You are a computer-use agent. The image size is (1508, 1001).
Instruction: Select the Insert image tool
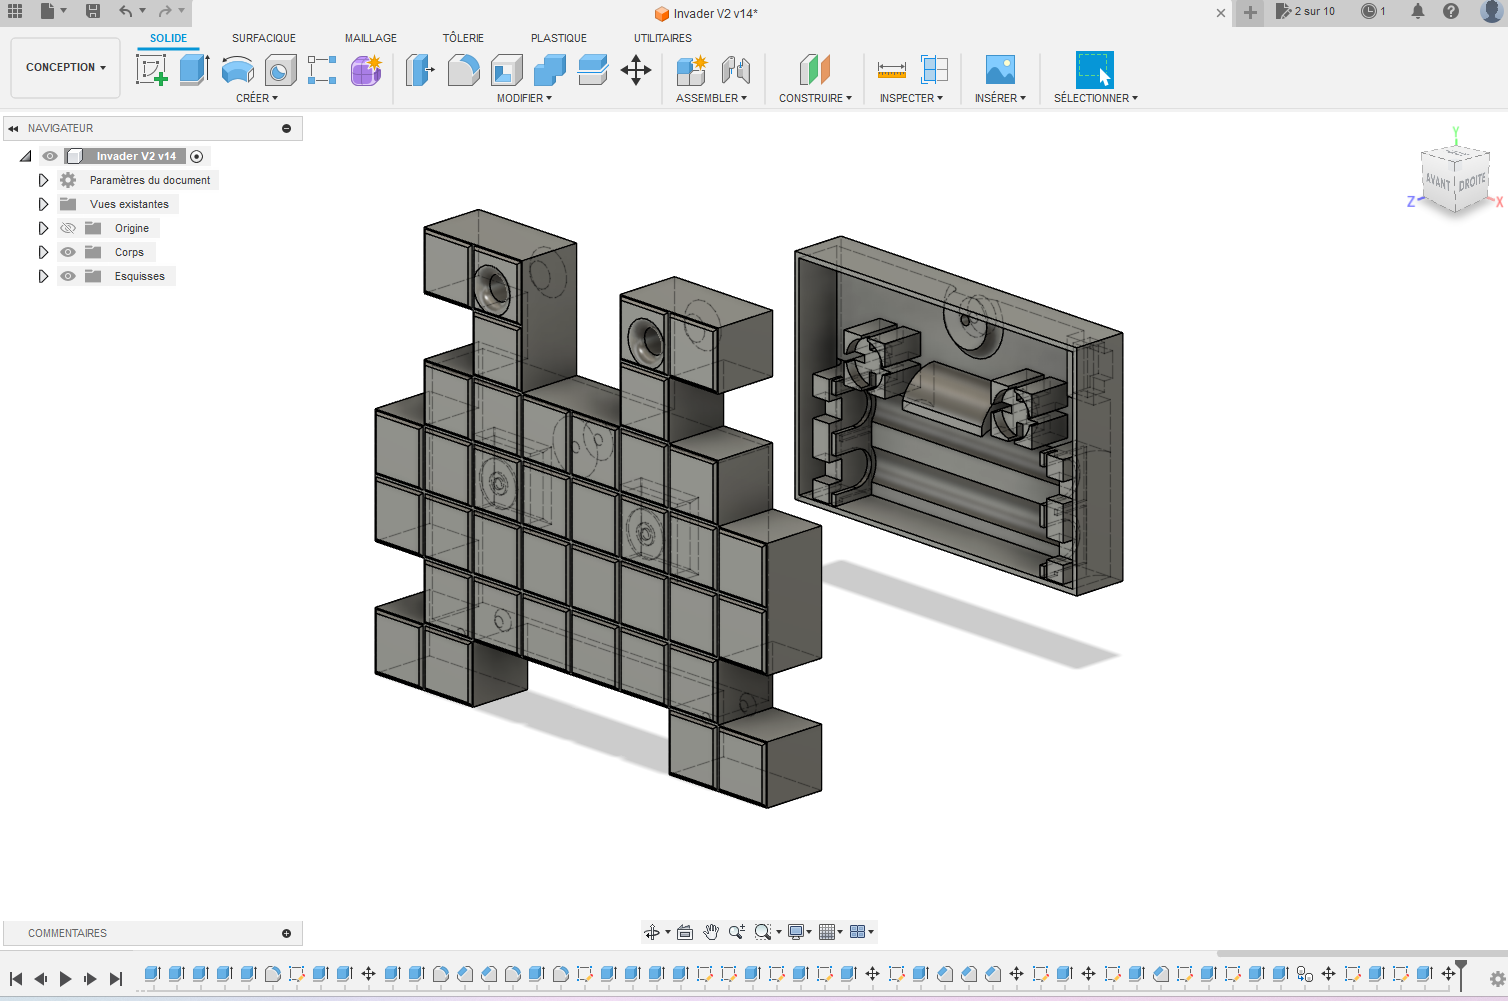1000,70
